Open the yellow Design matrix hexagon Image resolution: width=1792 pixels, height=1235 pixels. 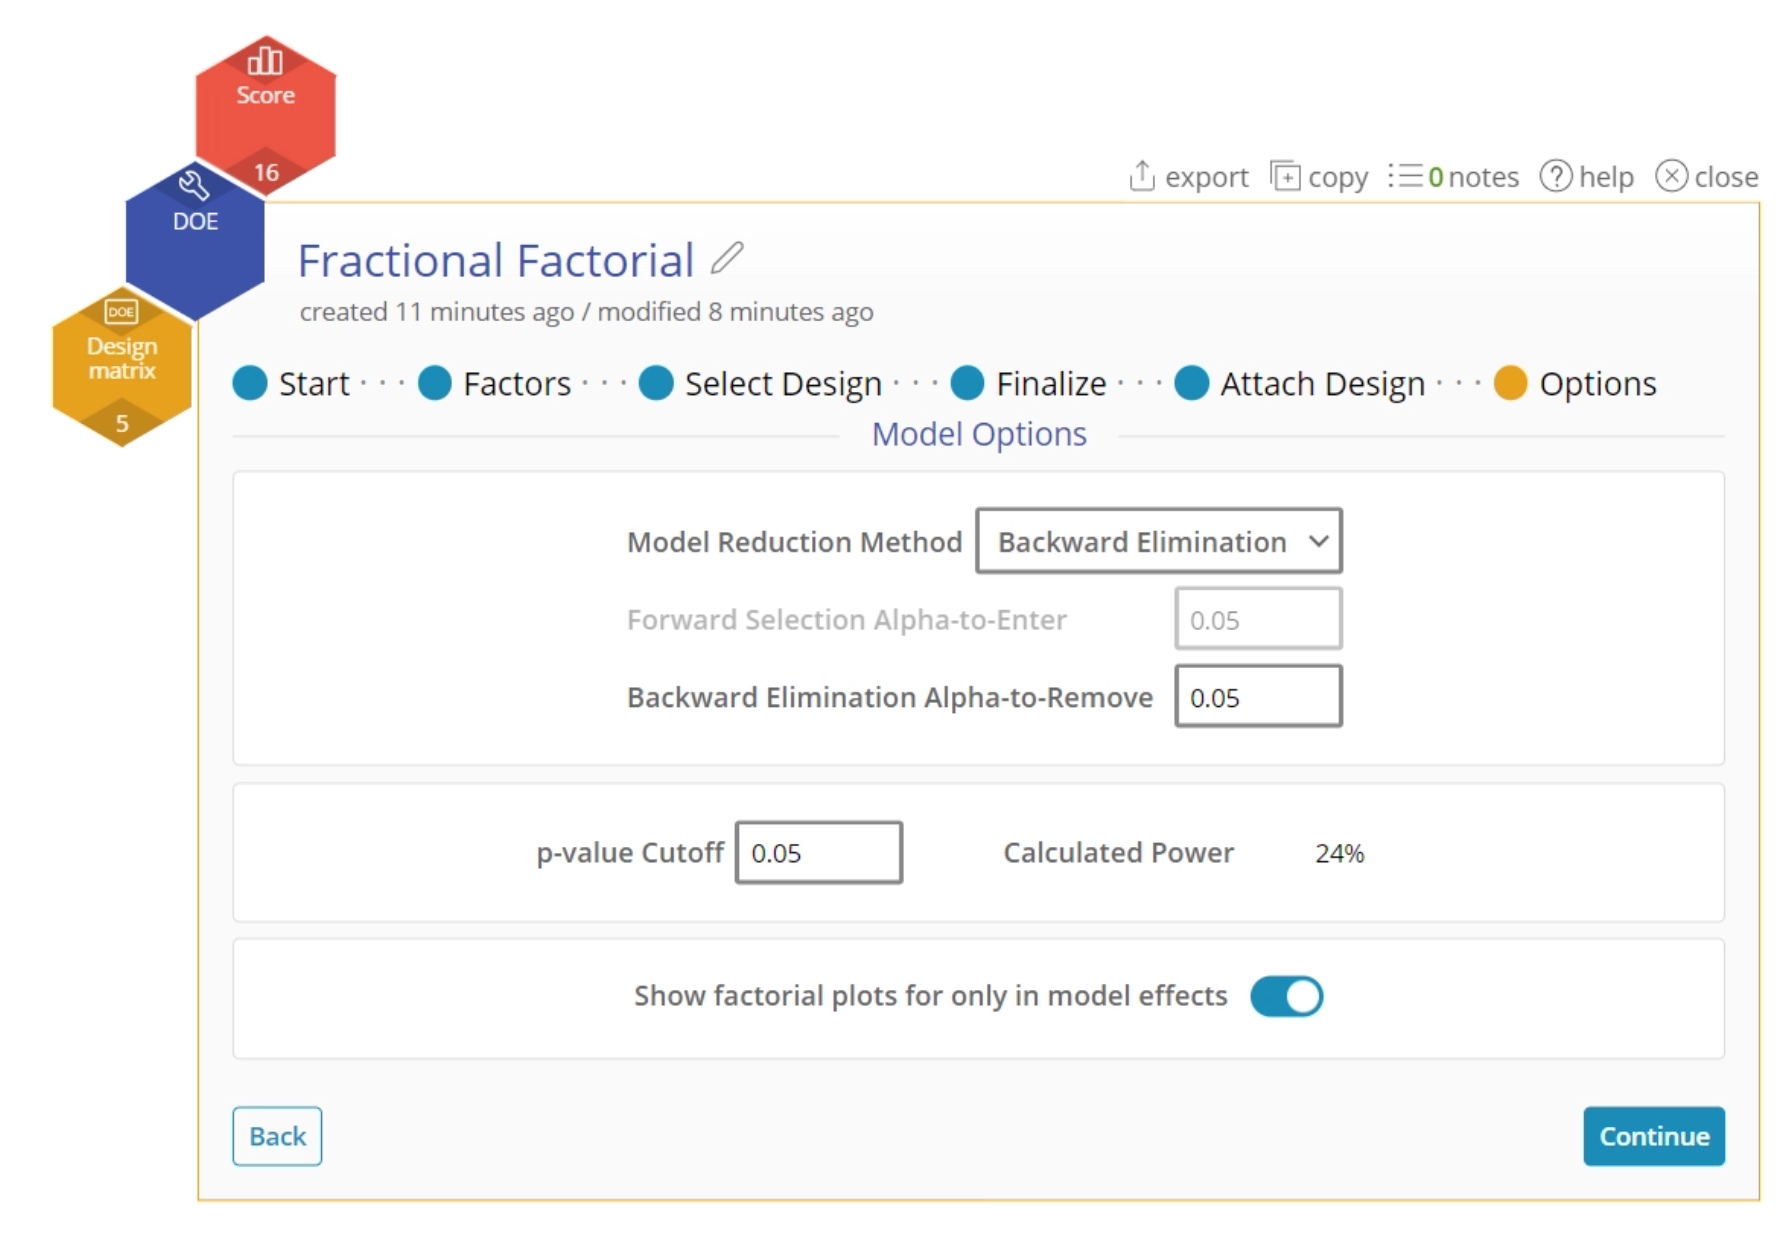(x=122, y=367)
